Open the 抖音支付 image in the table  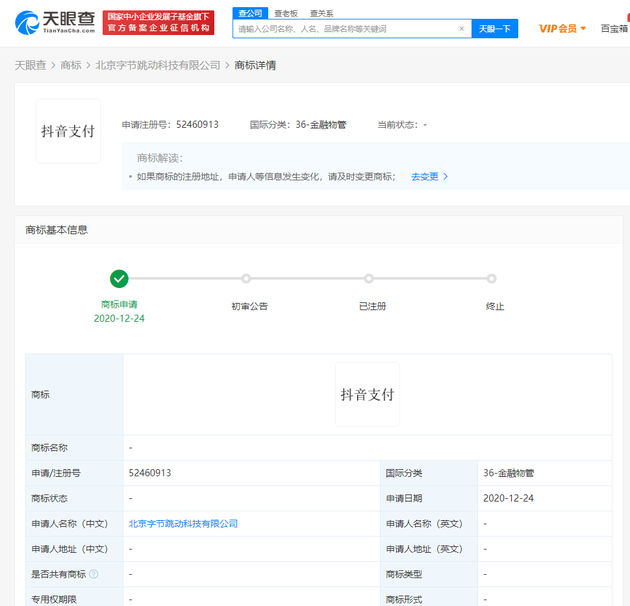367,394
